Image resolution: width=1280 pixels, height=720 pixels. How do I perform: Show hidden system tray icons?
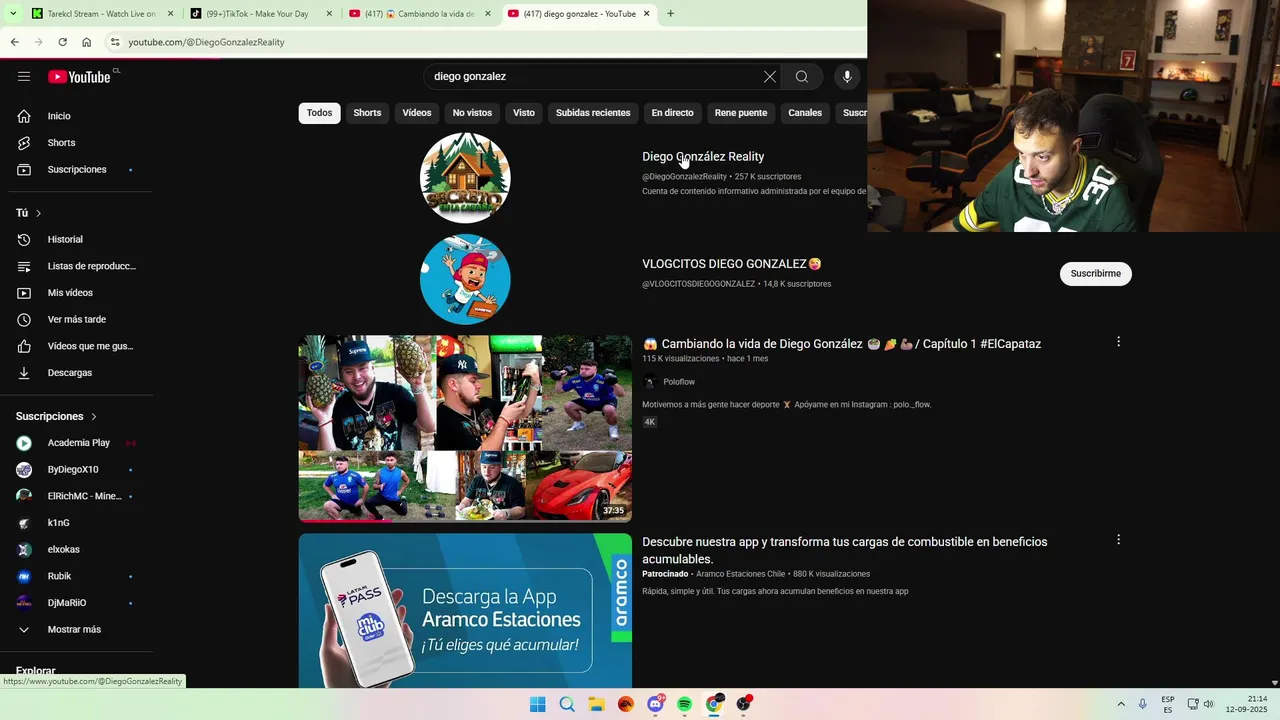click(1120, 704)
